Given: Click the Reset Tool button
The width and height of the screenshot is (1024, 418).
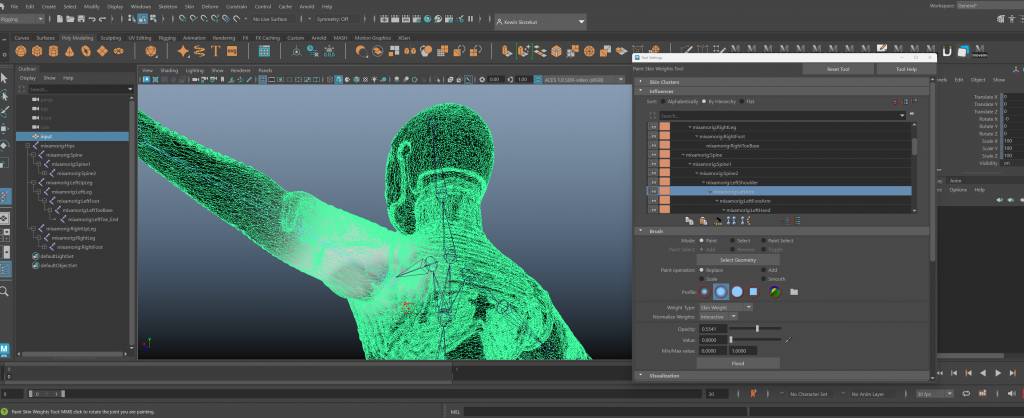Looking at the screenshot, I should [836, 68].
